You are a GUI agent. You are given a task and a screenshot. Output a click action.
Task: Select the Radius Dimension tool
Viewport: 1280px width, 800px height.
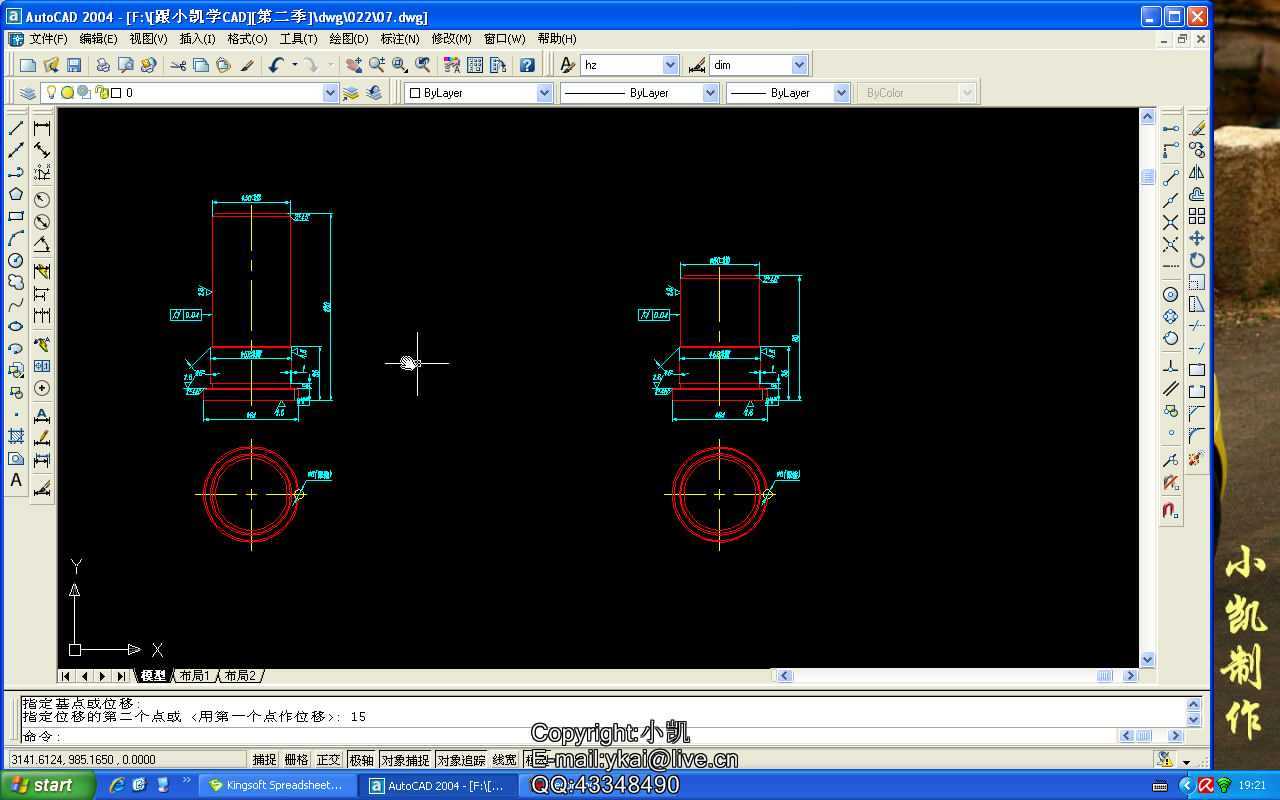[42, 199]
